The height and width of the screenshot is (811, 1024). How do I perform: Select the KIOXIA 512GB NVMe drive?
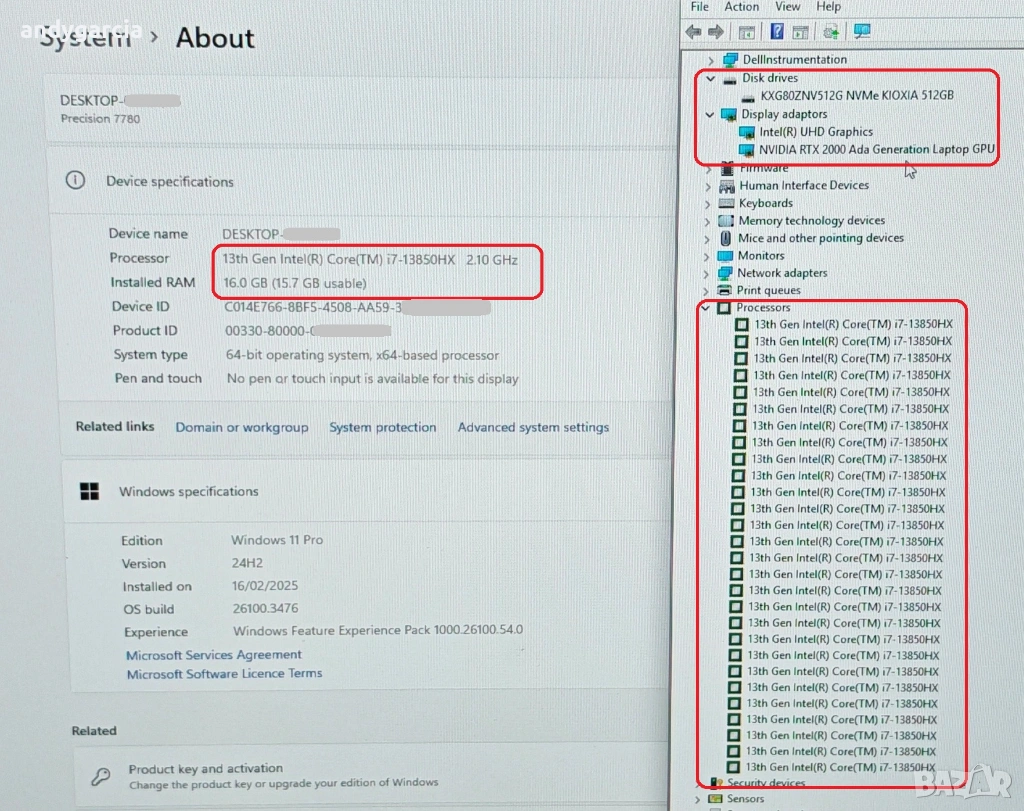(x=856, y=96)
